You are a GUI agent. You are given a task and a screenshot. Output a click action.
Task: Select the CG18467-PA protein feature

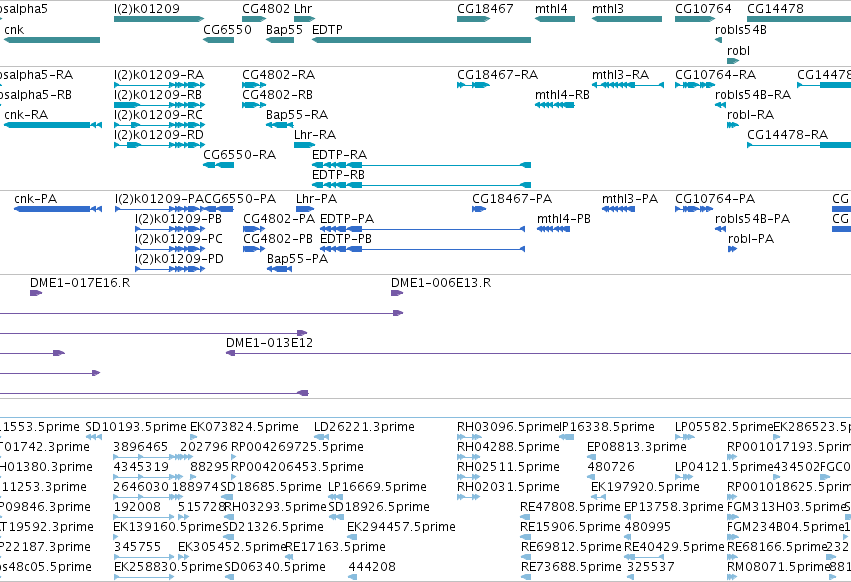point(479,210)
